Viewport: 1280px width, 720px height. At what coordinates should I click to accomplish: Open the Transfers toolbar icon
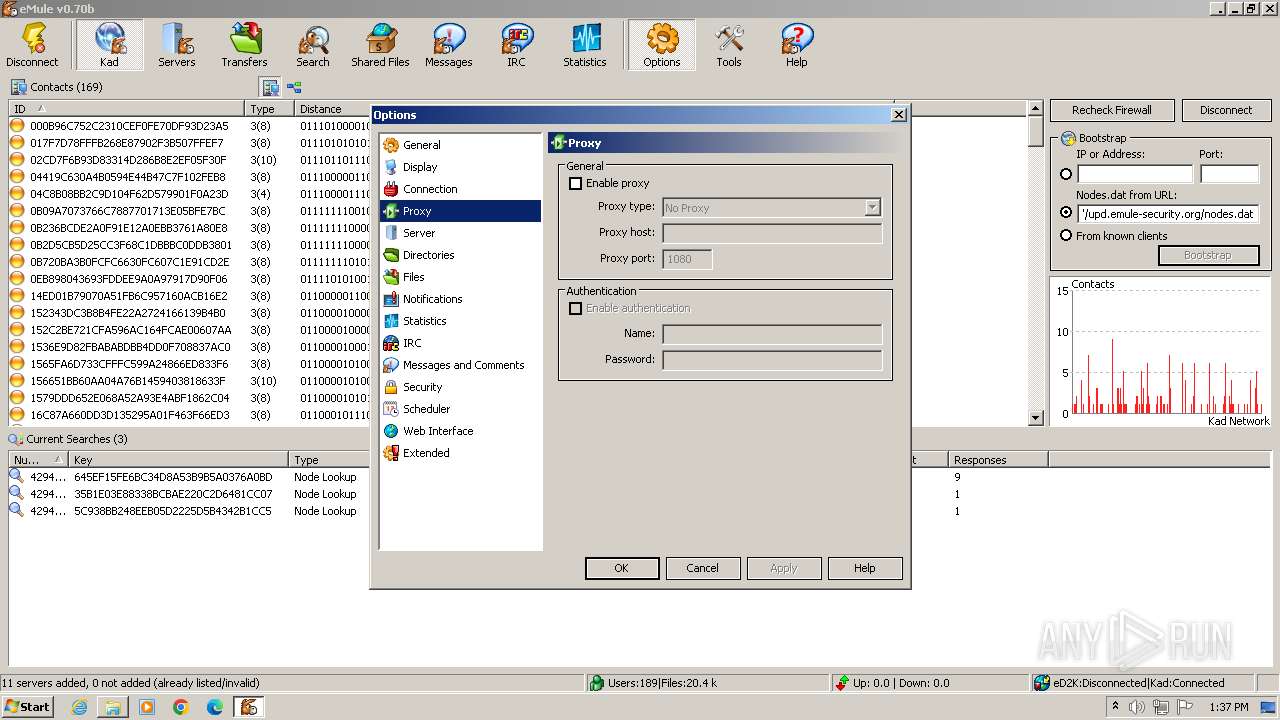click(x=245, y=45)
